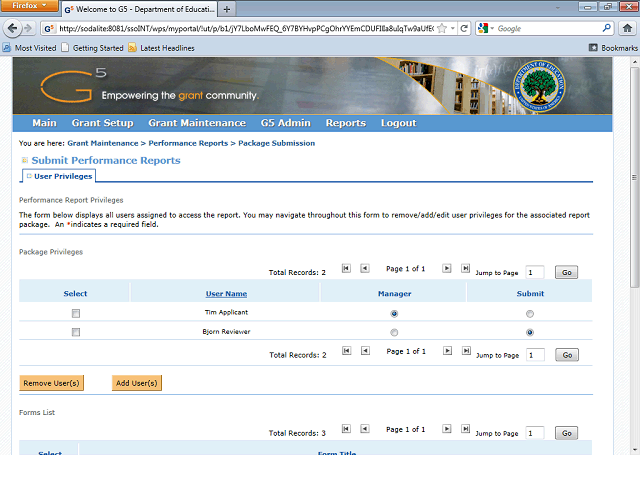The height and width of the screenshot is (480, 640).
Task: Click the Department of Education seal logo
Action: 539,87
